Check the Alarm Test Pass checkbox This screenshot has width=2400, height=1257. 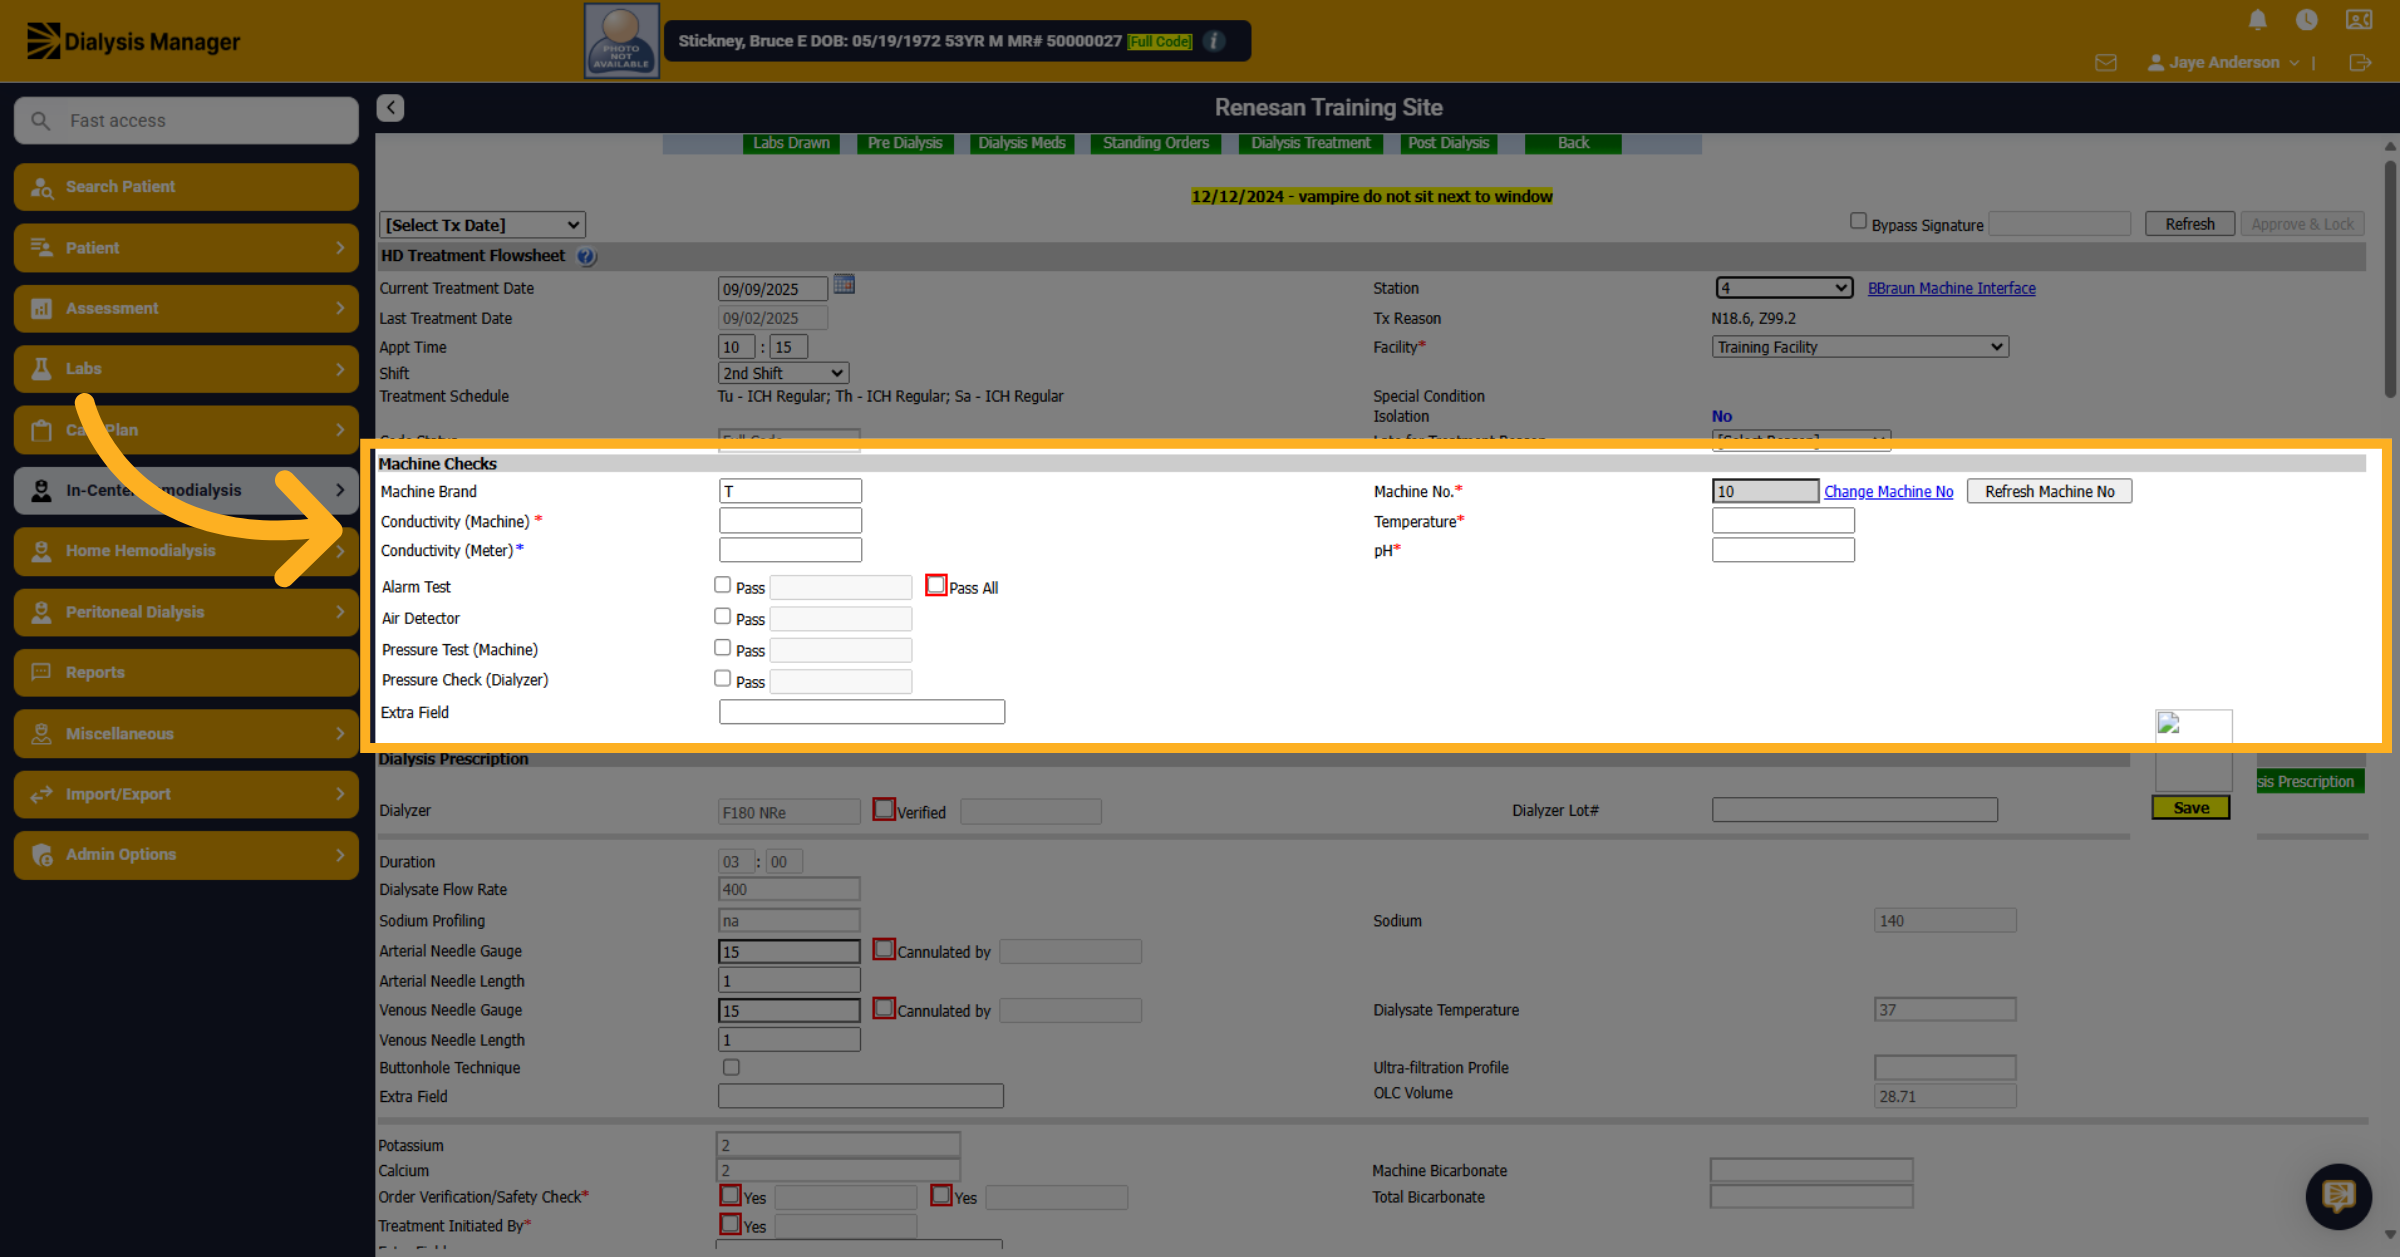click(722, 585)
